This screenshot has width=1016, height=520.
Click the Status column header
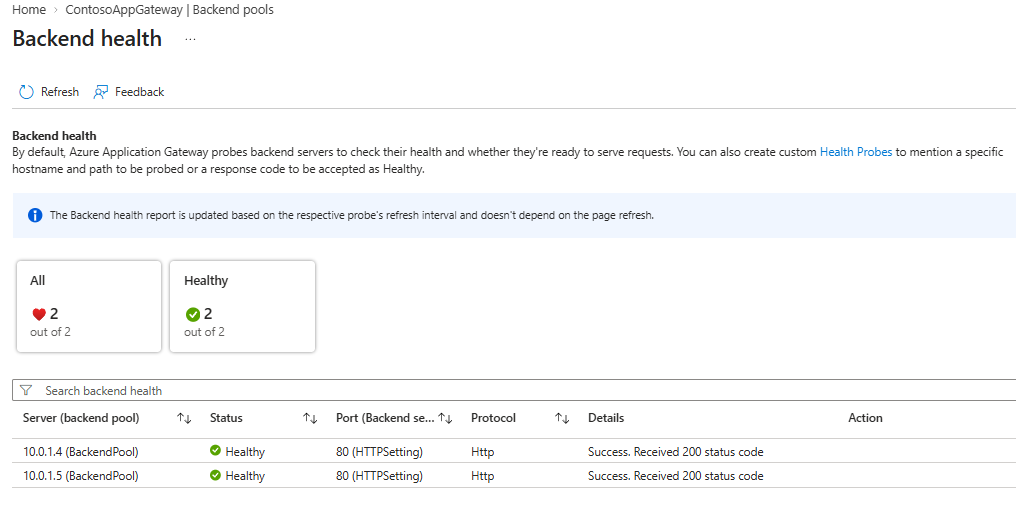point(226,418)
